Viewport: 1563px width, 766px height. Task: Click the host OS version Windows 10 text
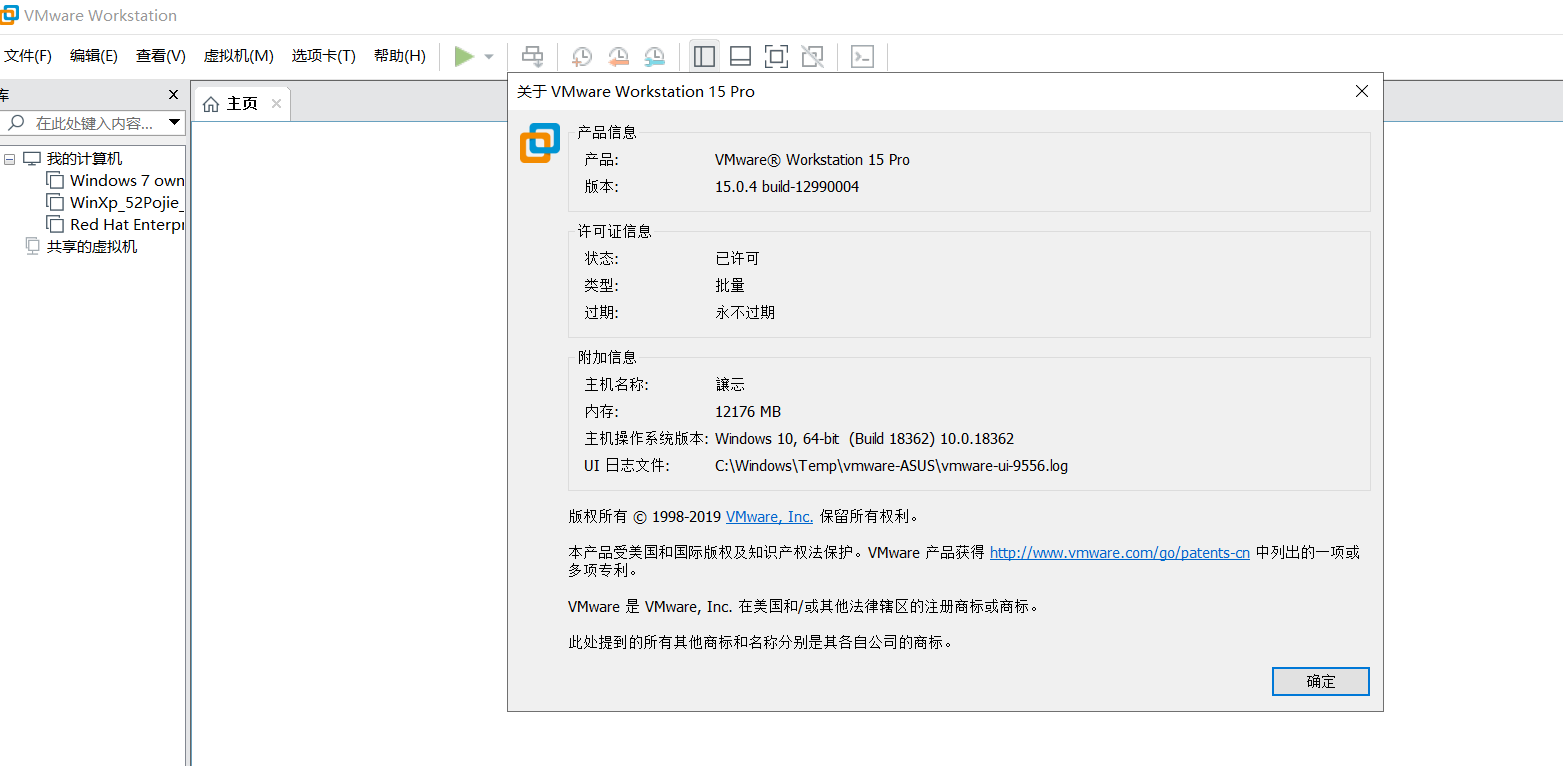(865, 439)
